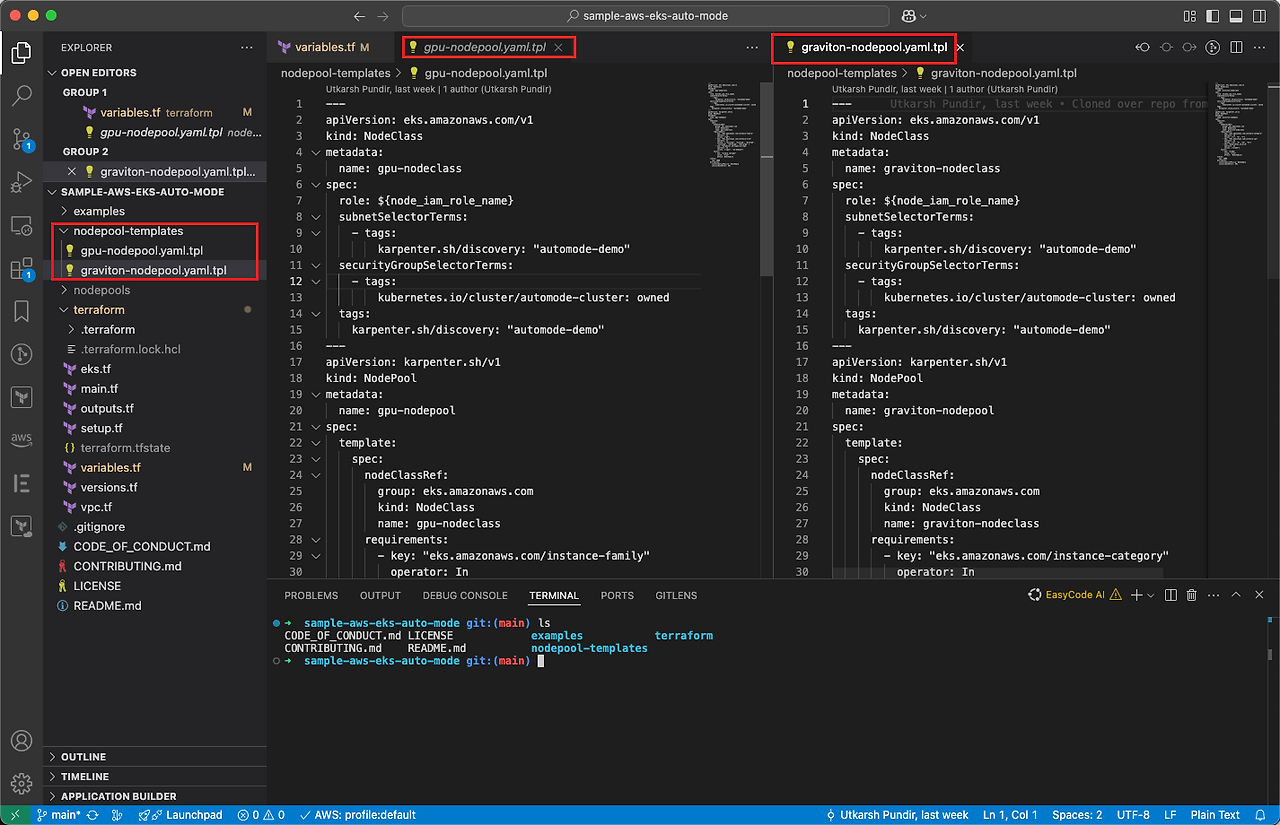Screen dimensions: 1280x825
Task: Synchronize changes in the status bar
Action: [93, 815]
